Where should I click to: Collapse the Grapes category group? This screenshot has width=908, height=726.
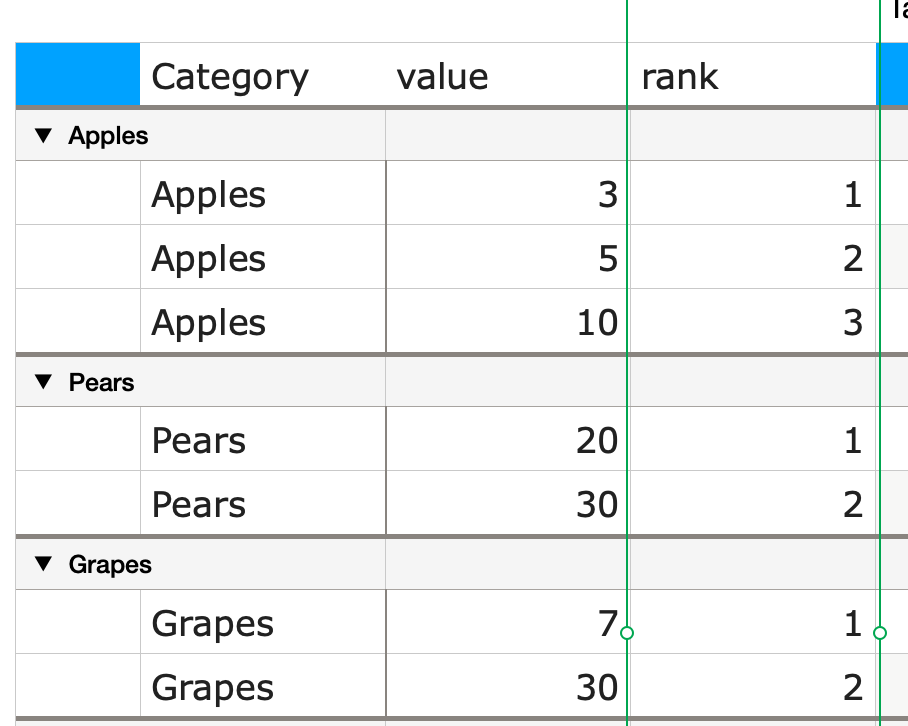click(x=43, y=564)
